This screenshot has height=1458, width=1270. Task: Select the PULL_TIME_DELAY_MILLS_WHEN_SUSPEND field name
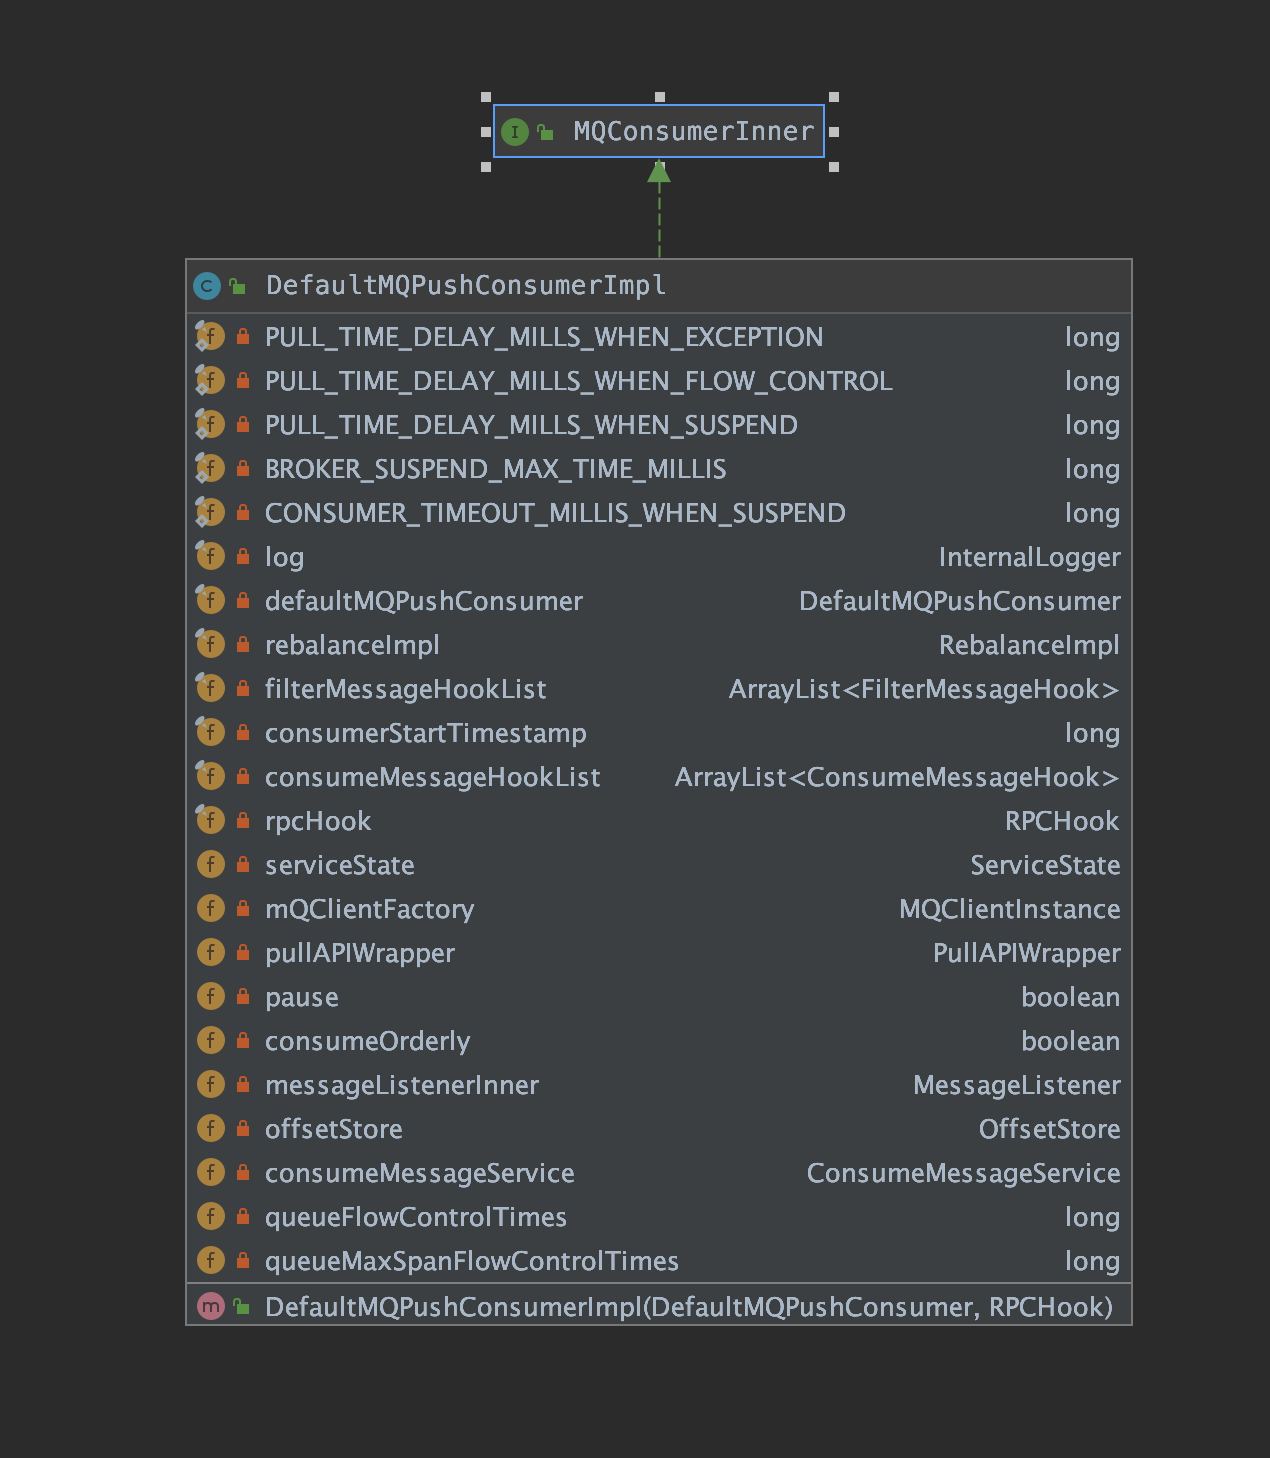[x=531, y=425]
